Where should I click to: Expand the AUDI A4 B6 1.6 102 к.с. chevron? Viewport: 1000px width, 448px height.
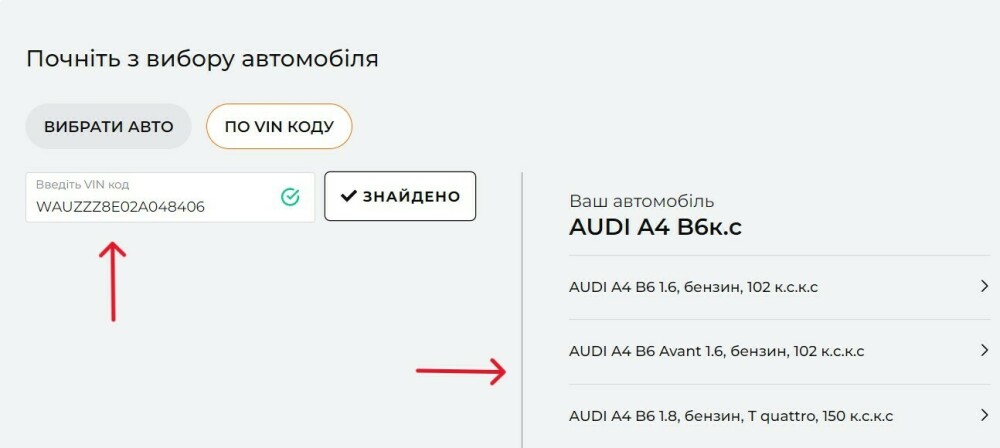pyautogui.click(x=984, y=286)
